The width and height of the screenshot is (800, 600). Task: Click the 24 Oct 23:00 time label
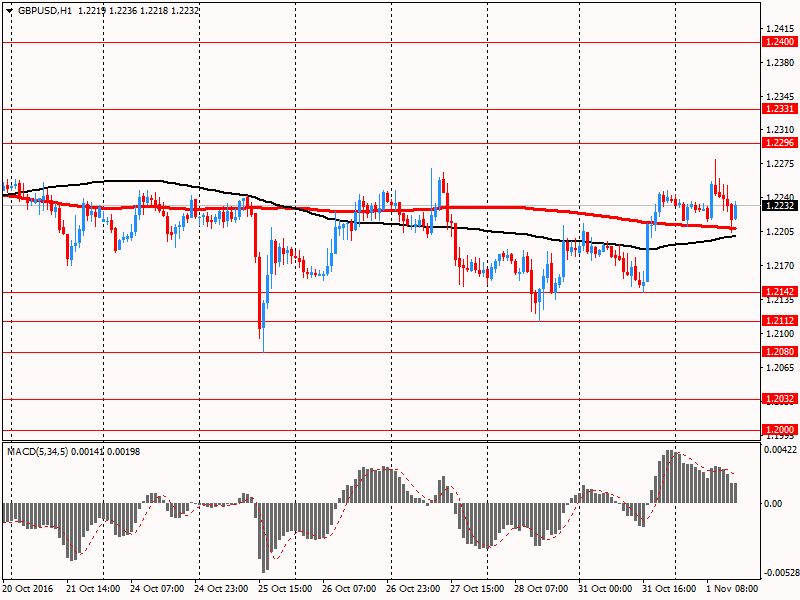point(221,589)
